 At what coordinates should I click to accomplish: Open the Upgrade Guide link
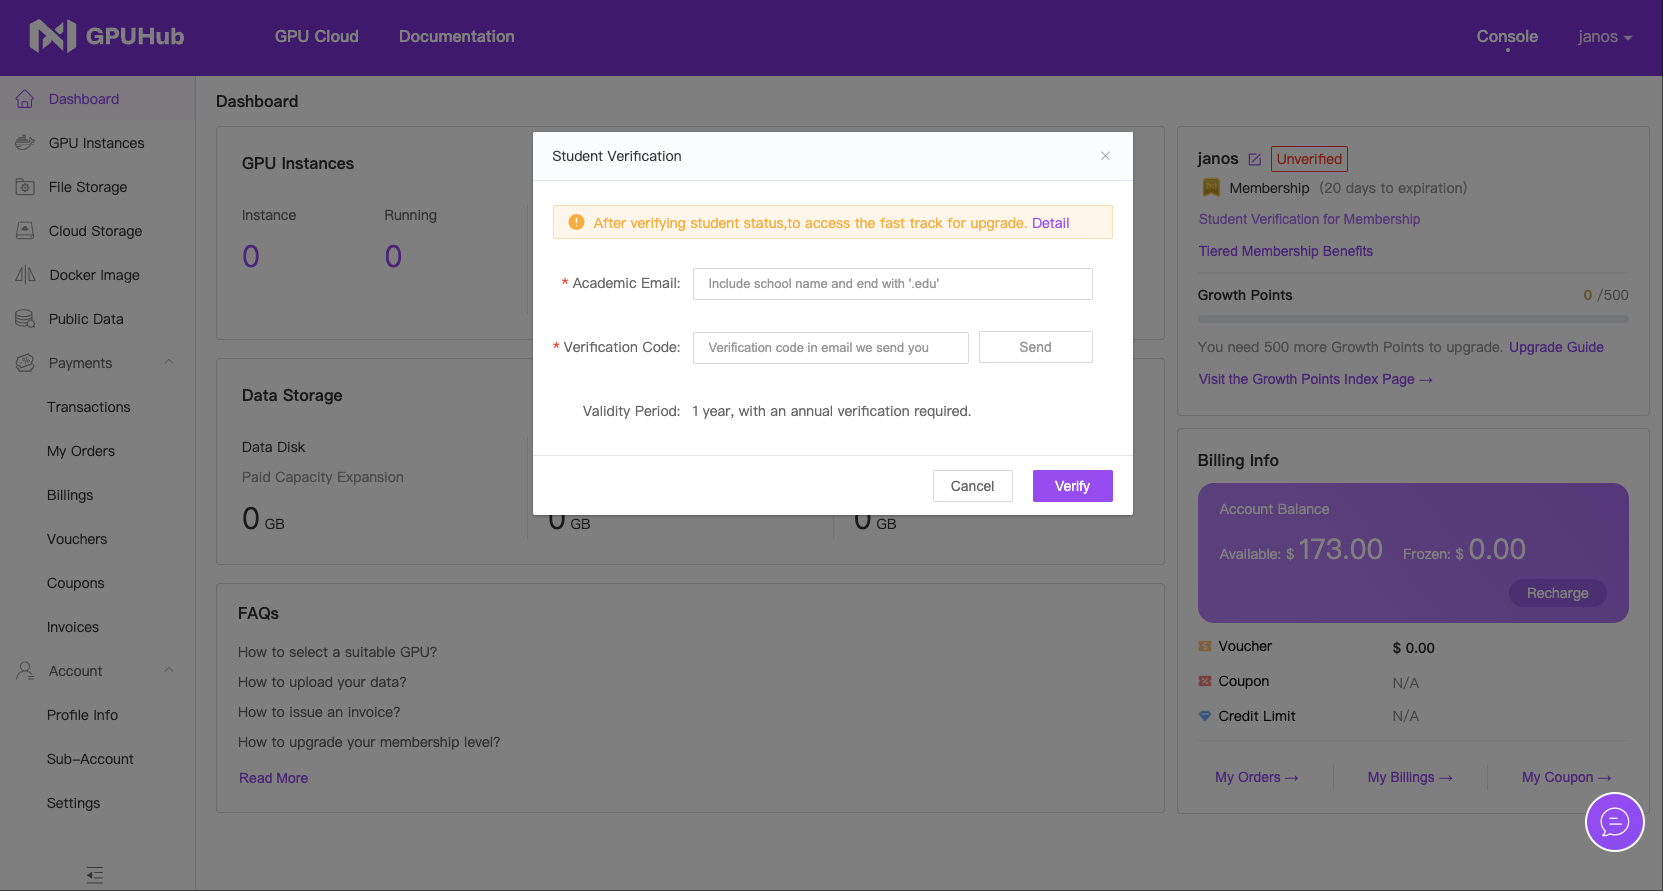click(x=1556, y=347)
